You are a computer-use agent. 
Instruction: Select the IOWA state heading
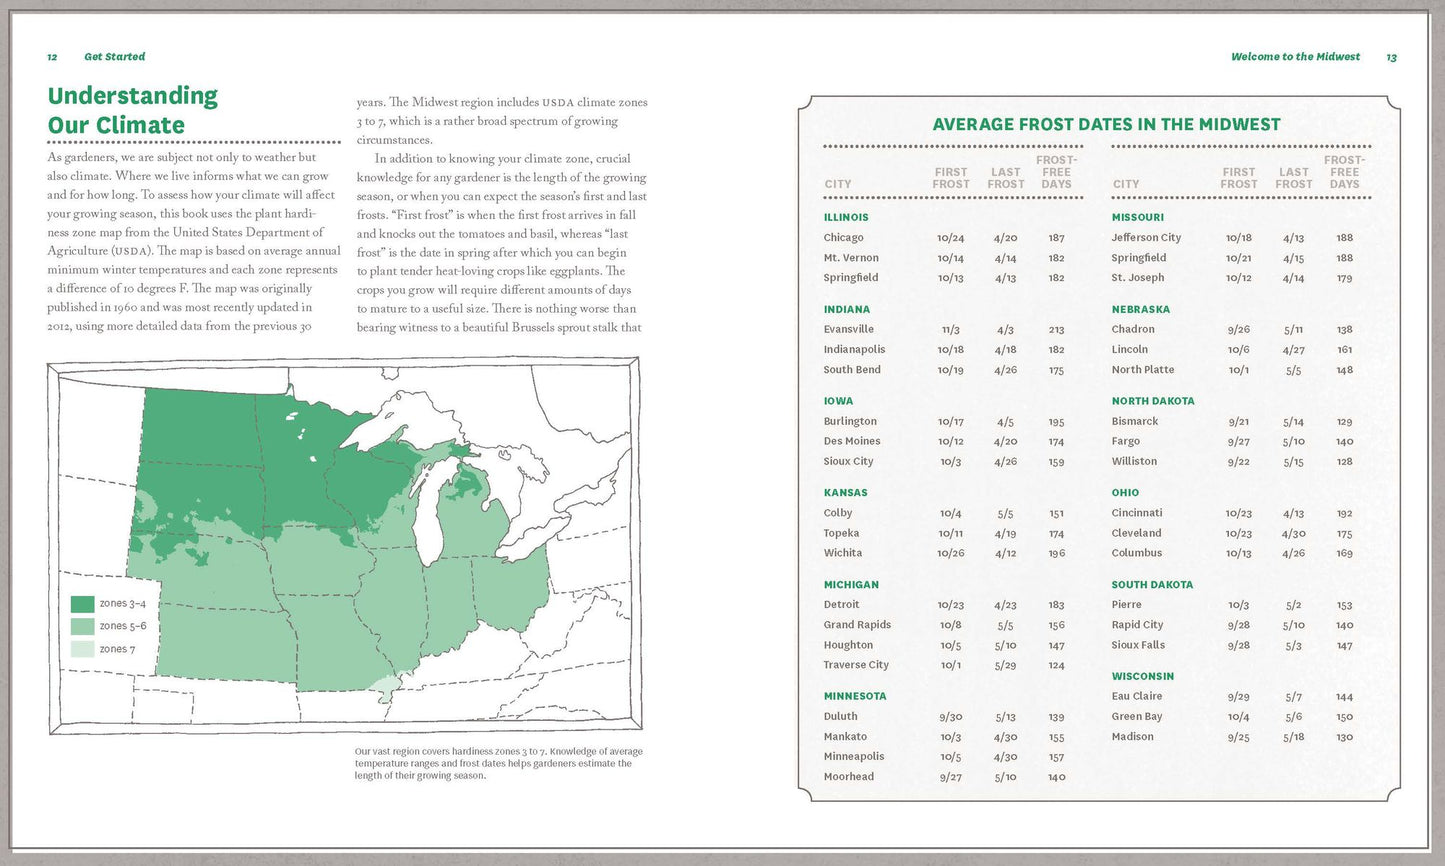pyautogui.click(x=838, y=401)
